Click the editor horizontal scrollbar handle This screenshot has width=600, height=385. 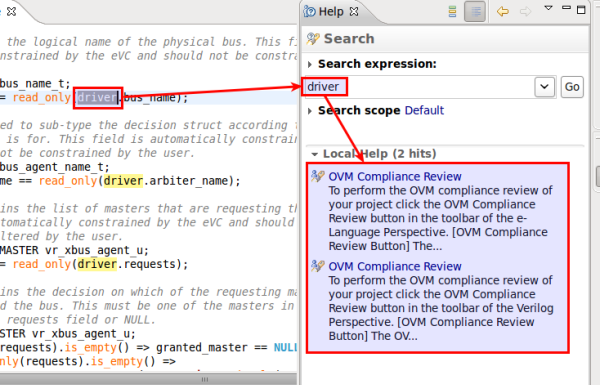[205, 379]
